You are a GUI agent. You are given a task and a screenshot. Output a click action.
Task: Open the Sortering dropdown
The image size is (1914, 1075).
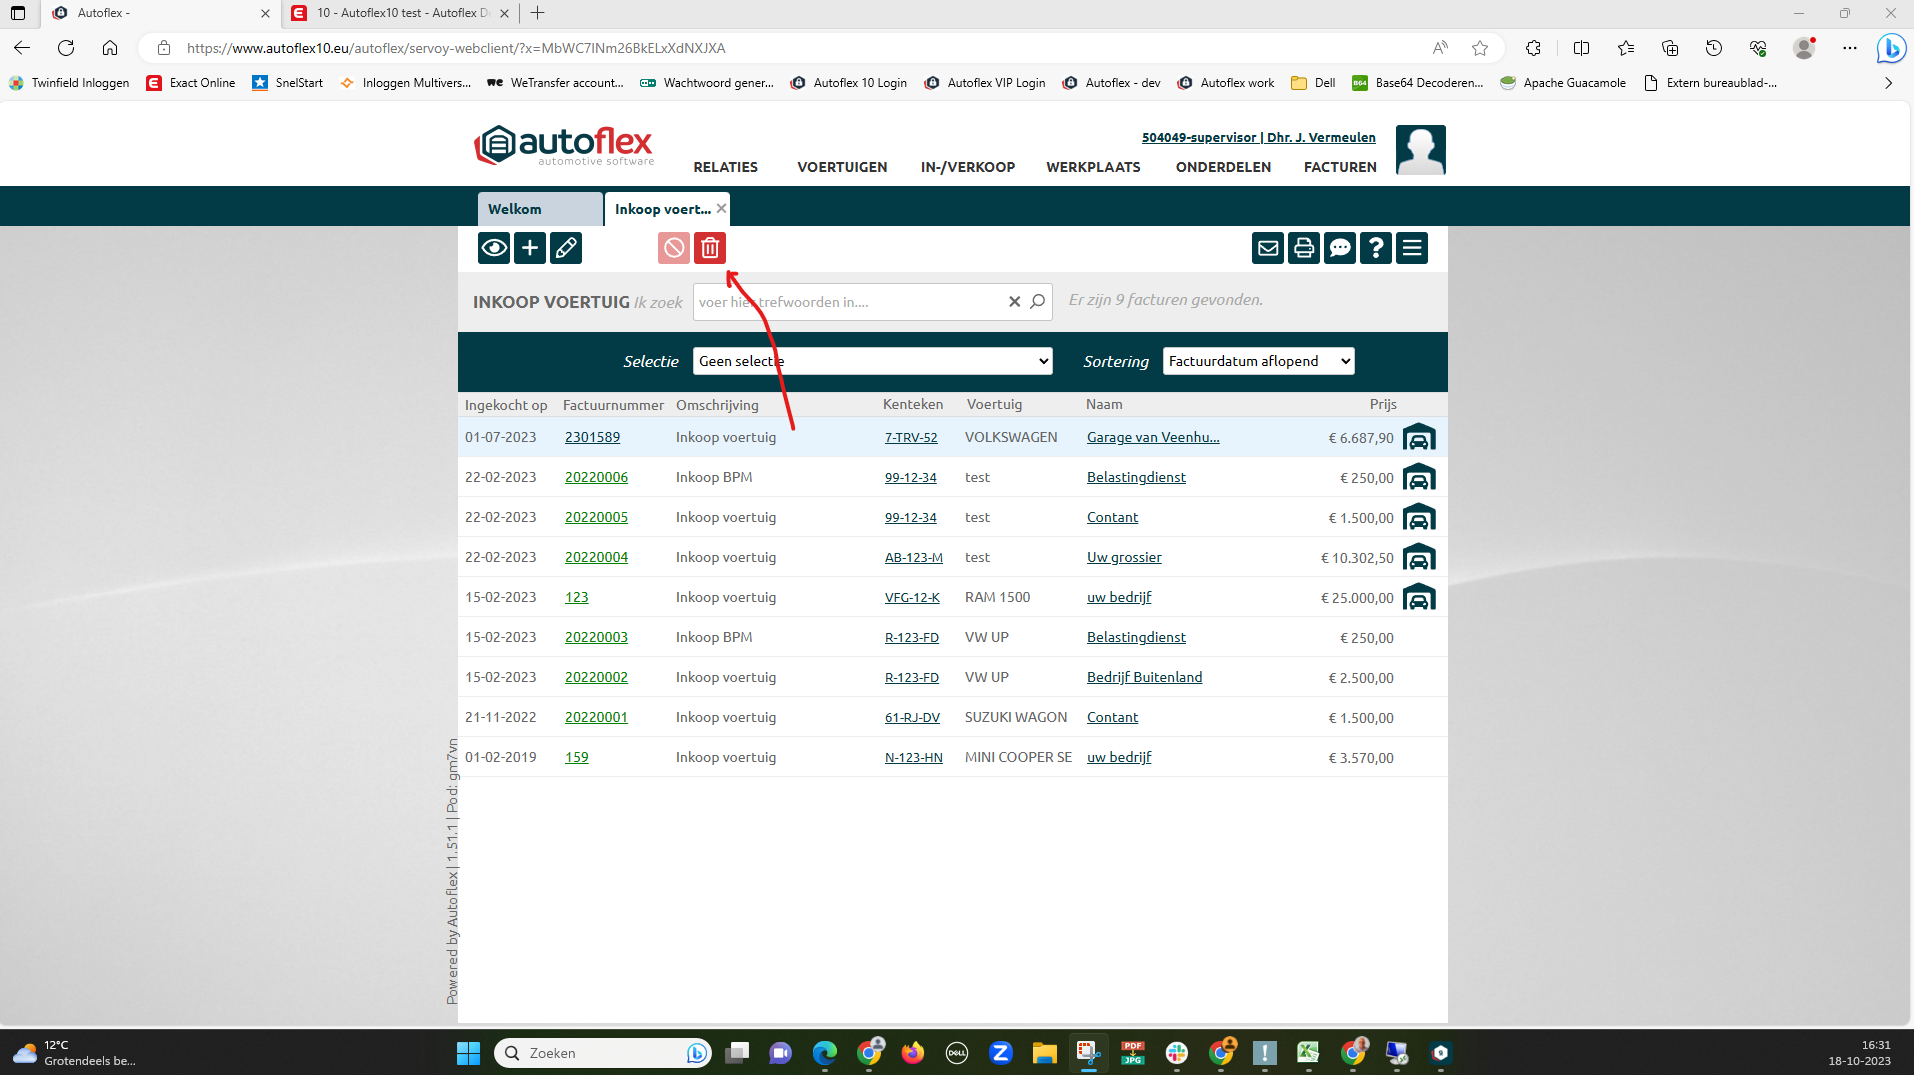(x=1258, y=361)
